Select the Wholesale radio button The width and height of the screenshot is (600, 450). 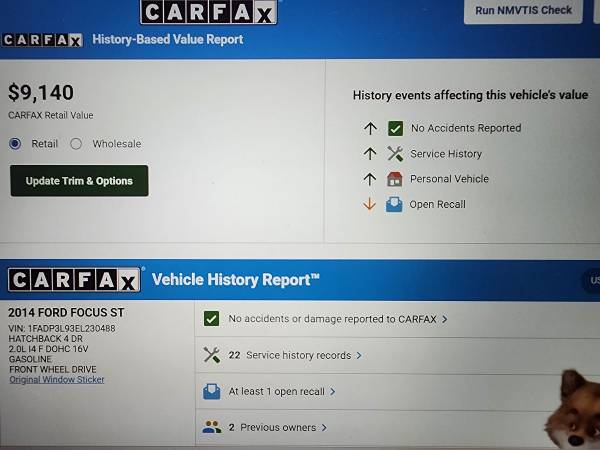coord(76,144)
